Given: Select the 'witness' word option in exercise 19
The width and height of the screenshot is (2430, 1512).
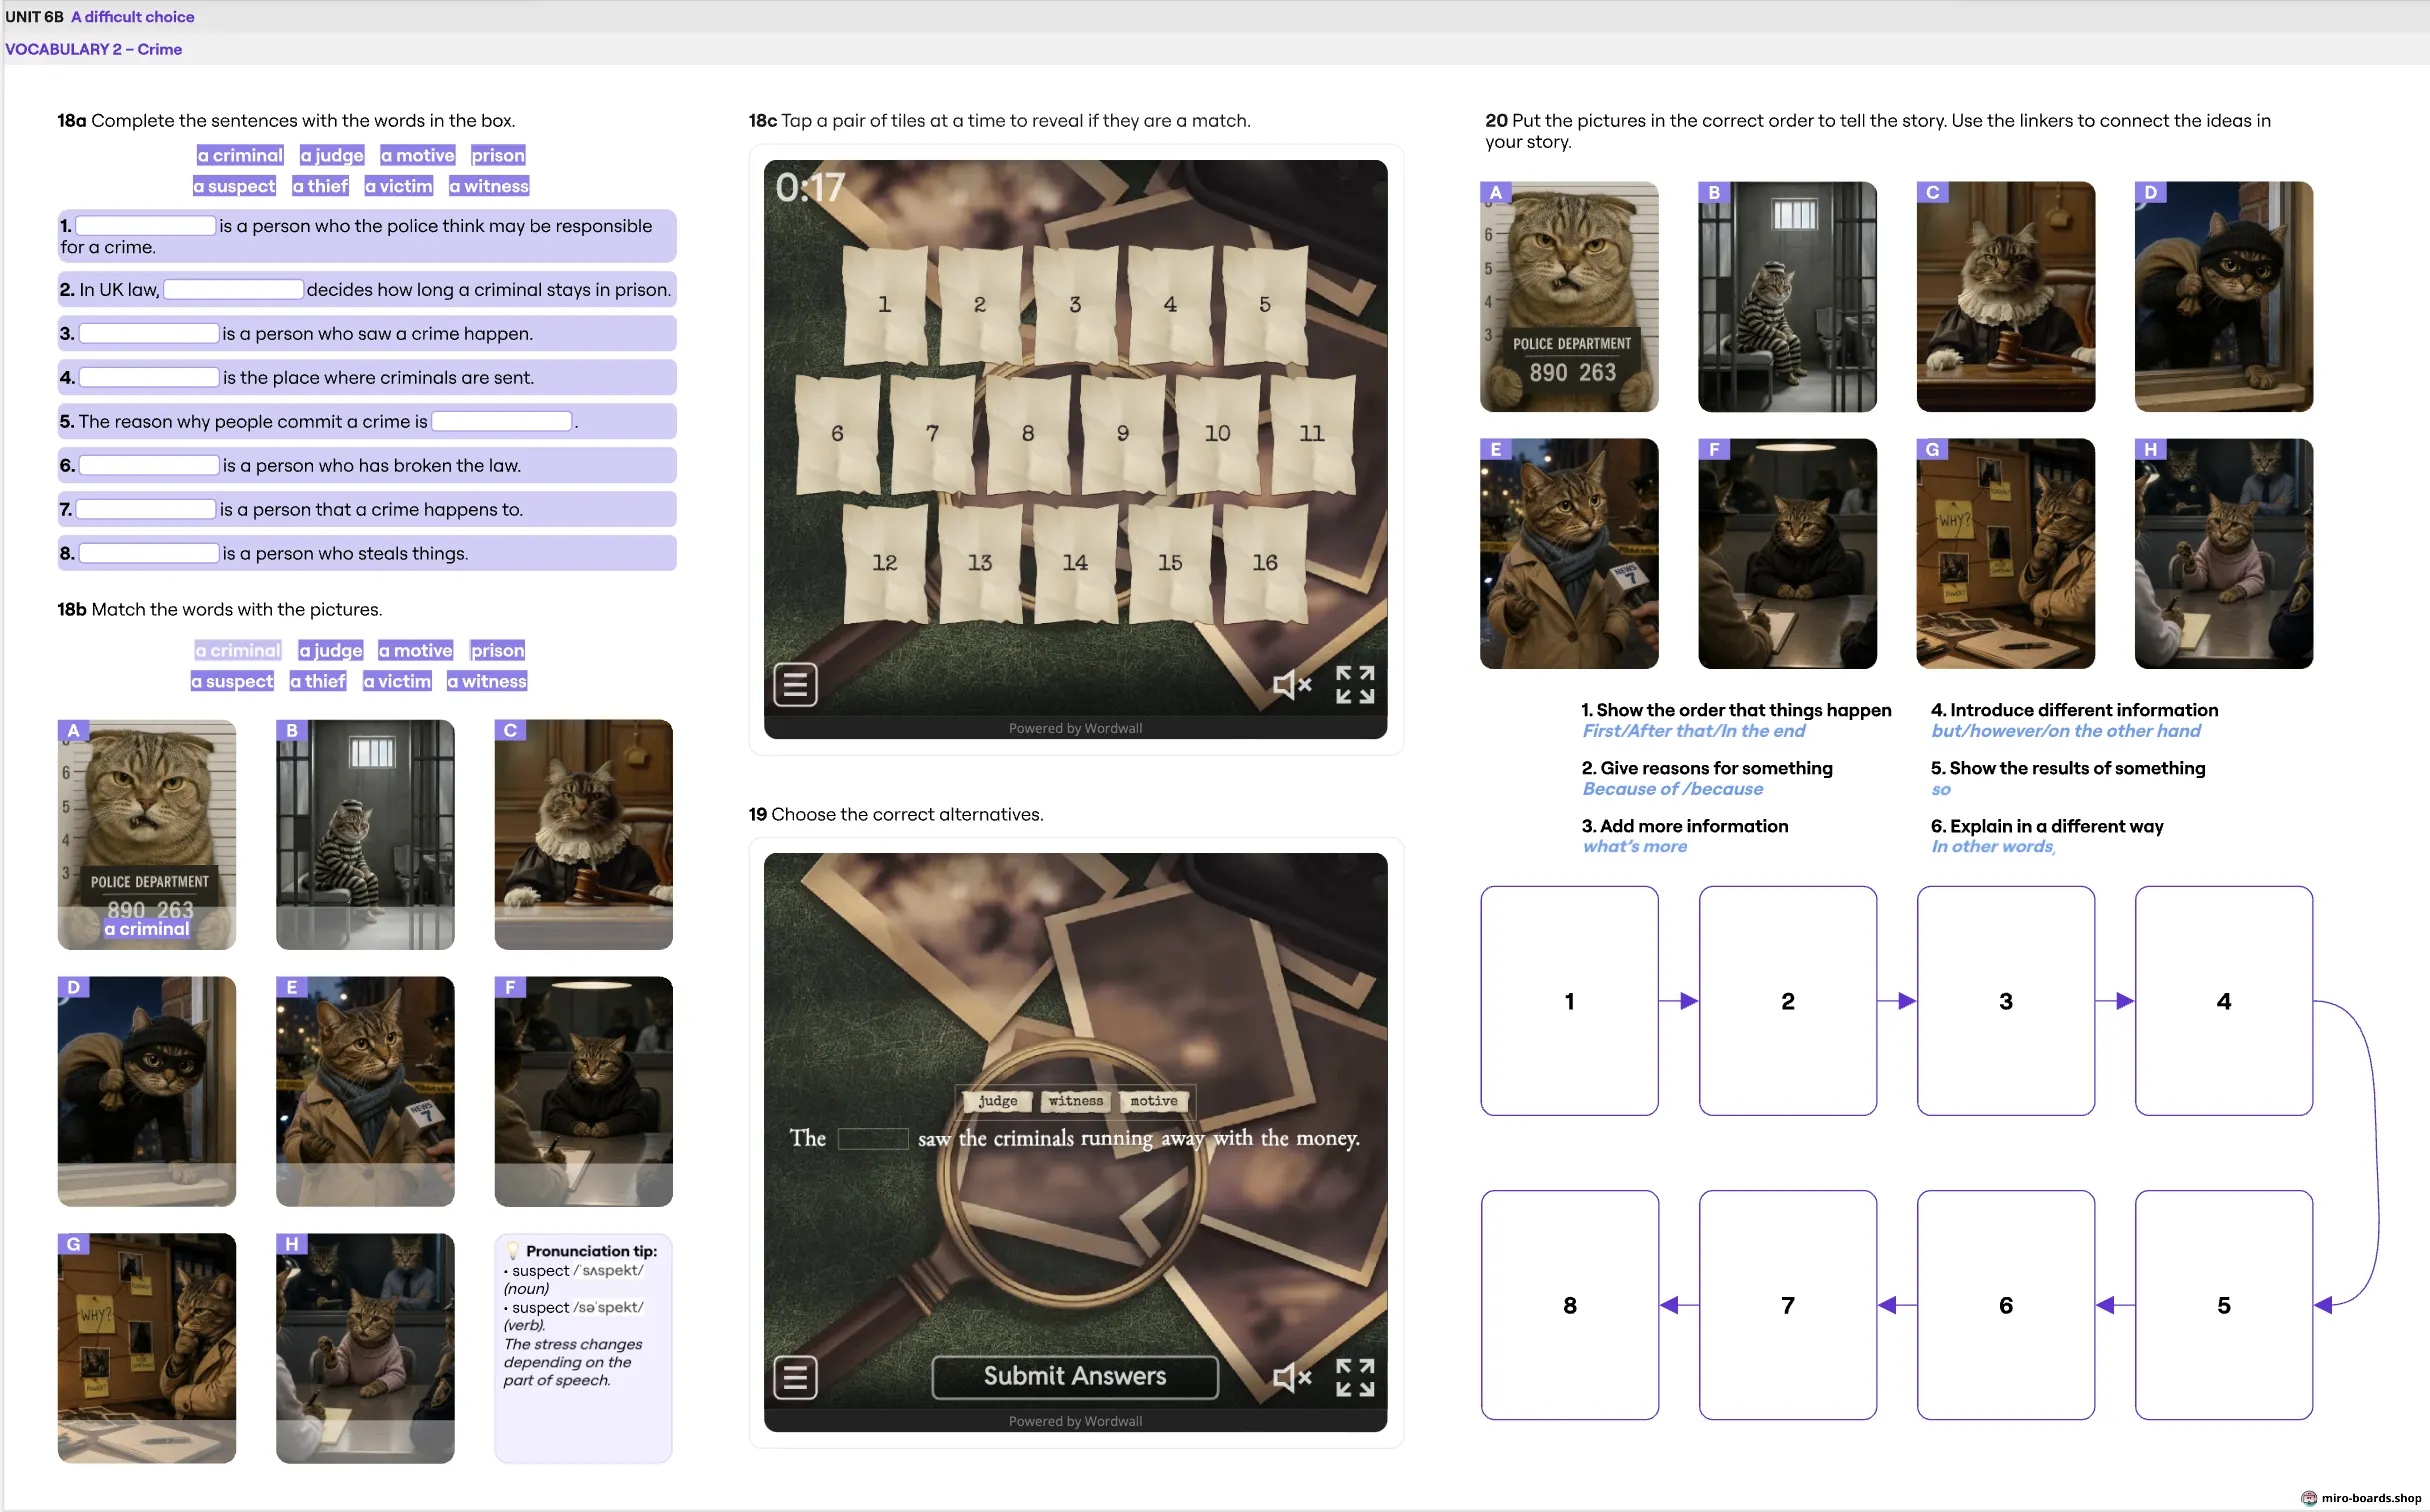Looking at the screenshot, I should pos(1075,1101).
